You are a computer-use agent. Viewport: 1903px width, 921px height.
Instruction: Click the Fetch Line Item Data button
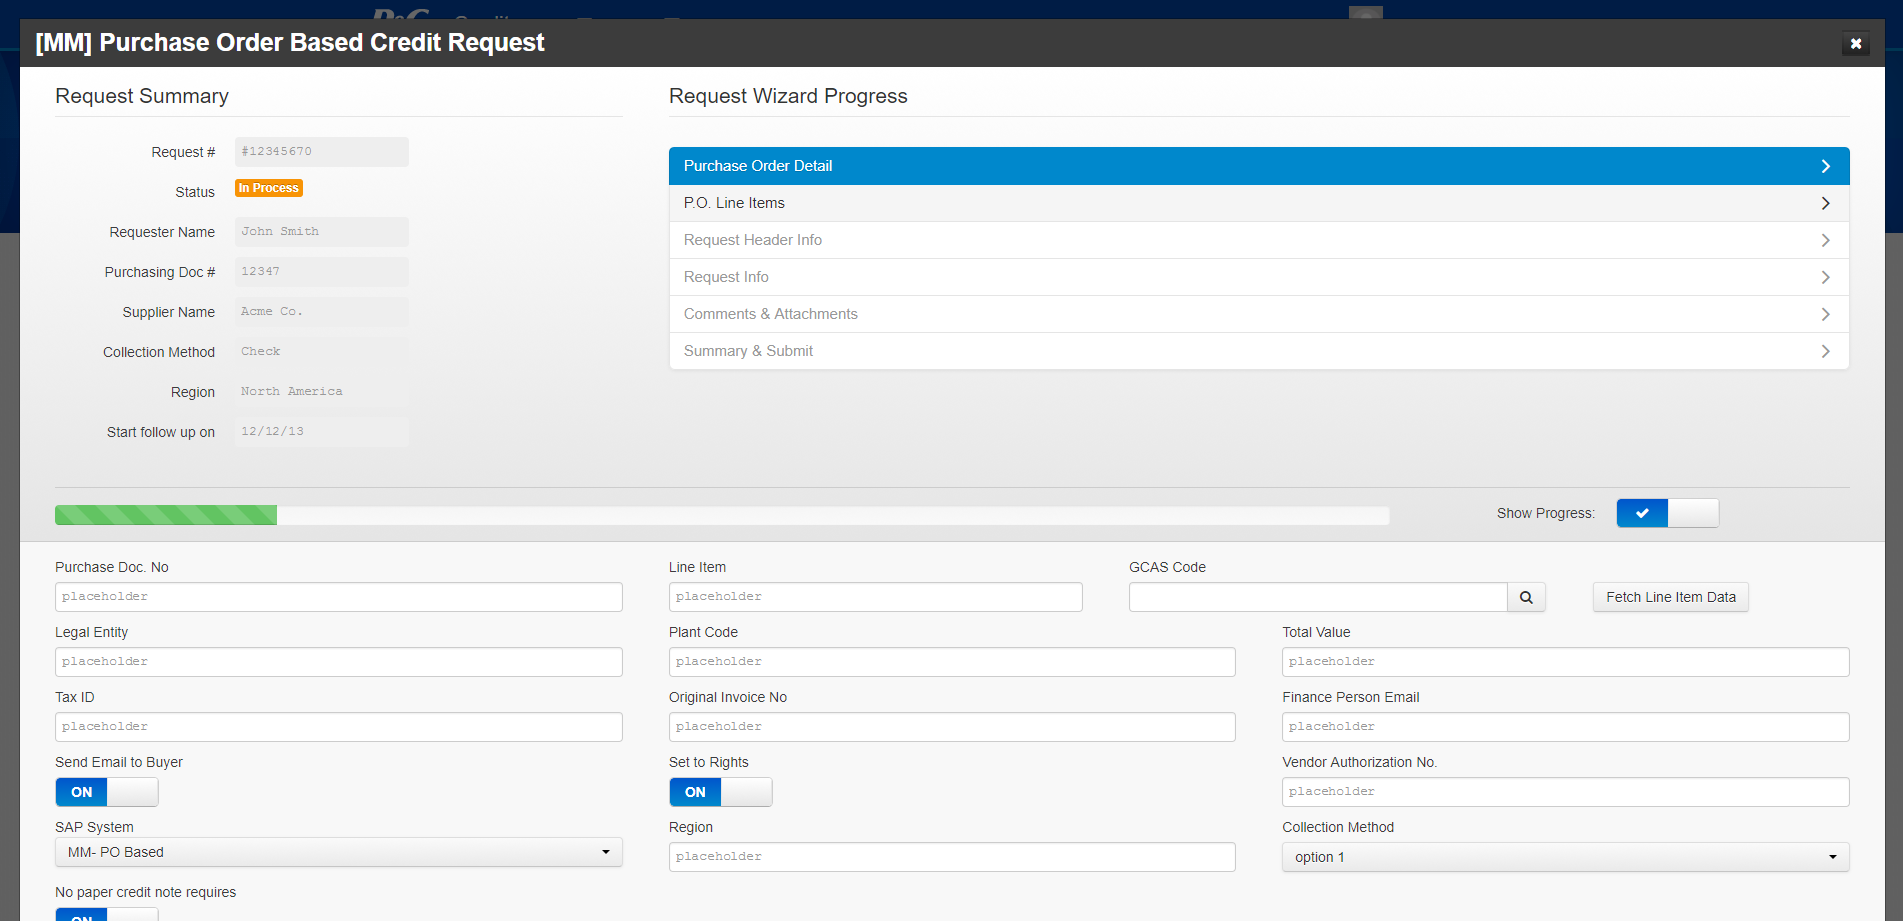tap(1670, 597)
